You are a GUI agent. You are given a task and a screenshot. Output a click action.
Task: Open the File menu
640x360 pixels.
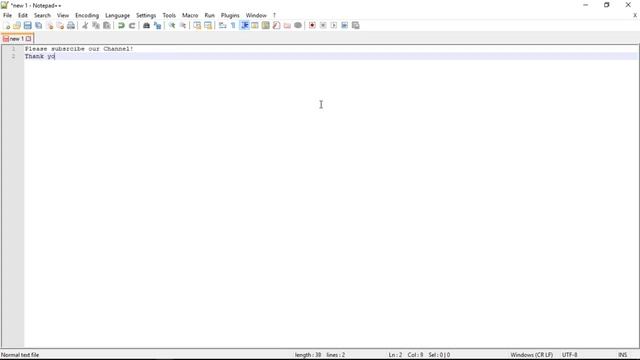[x=7, y=15]
